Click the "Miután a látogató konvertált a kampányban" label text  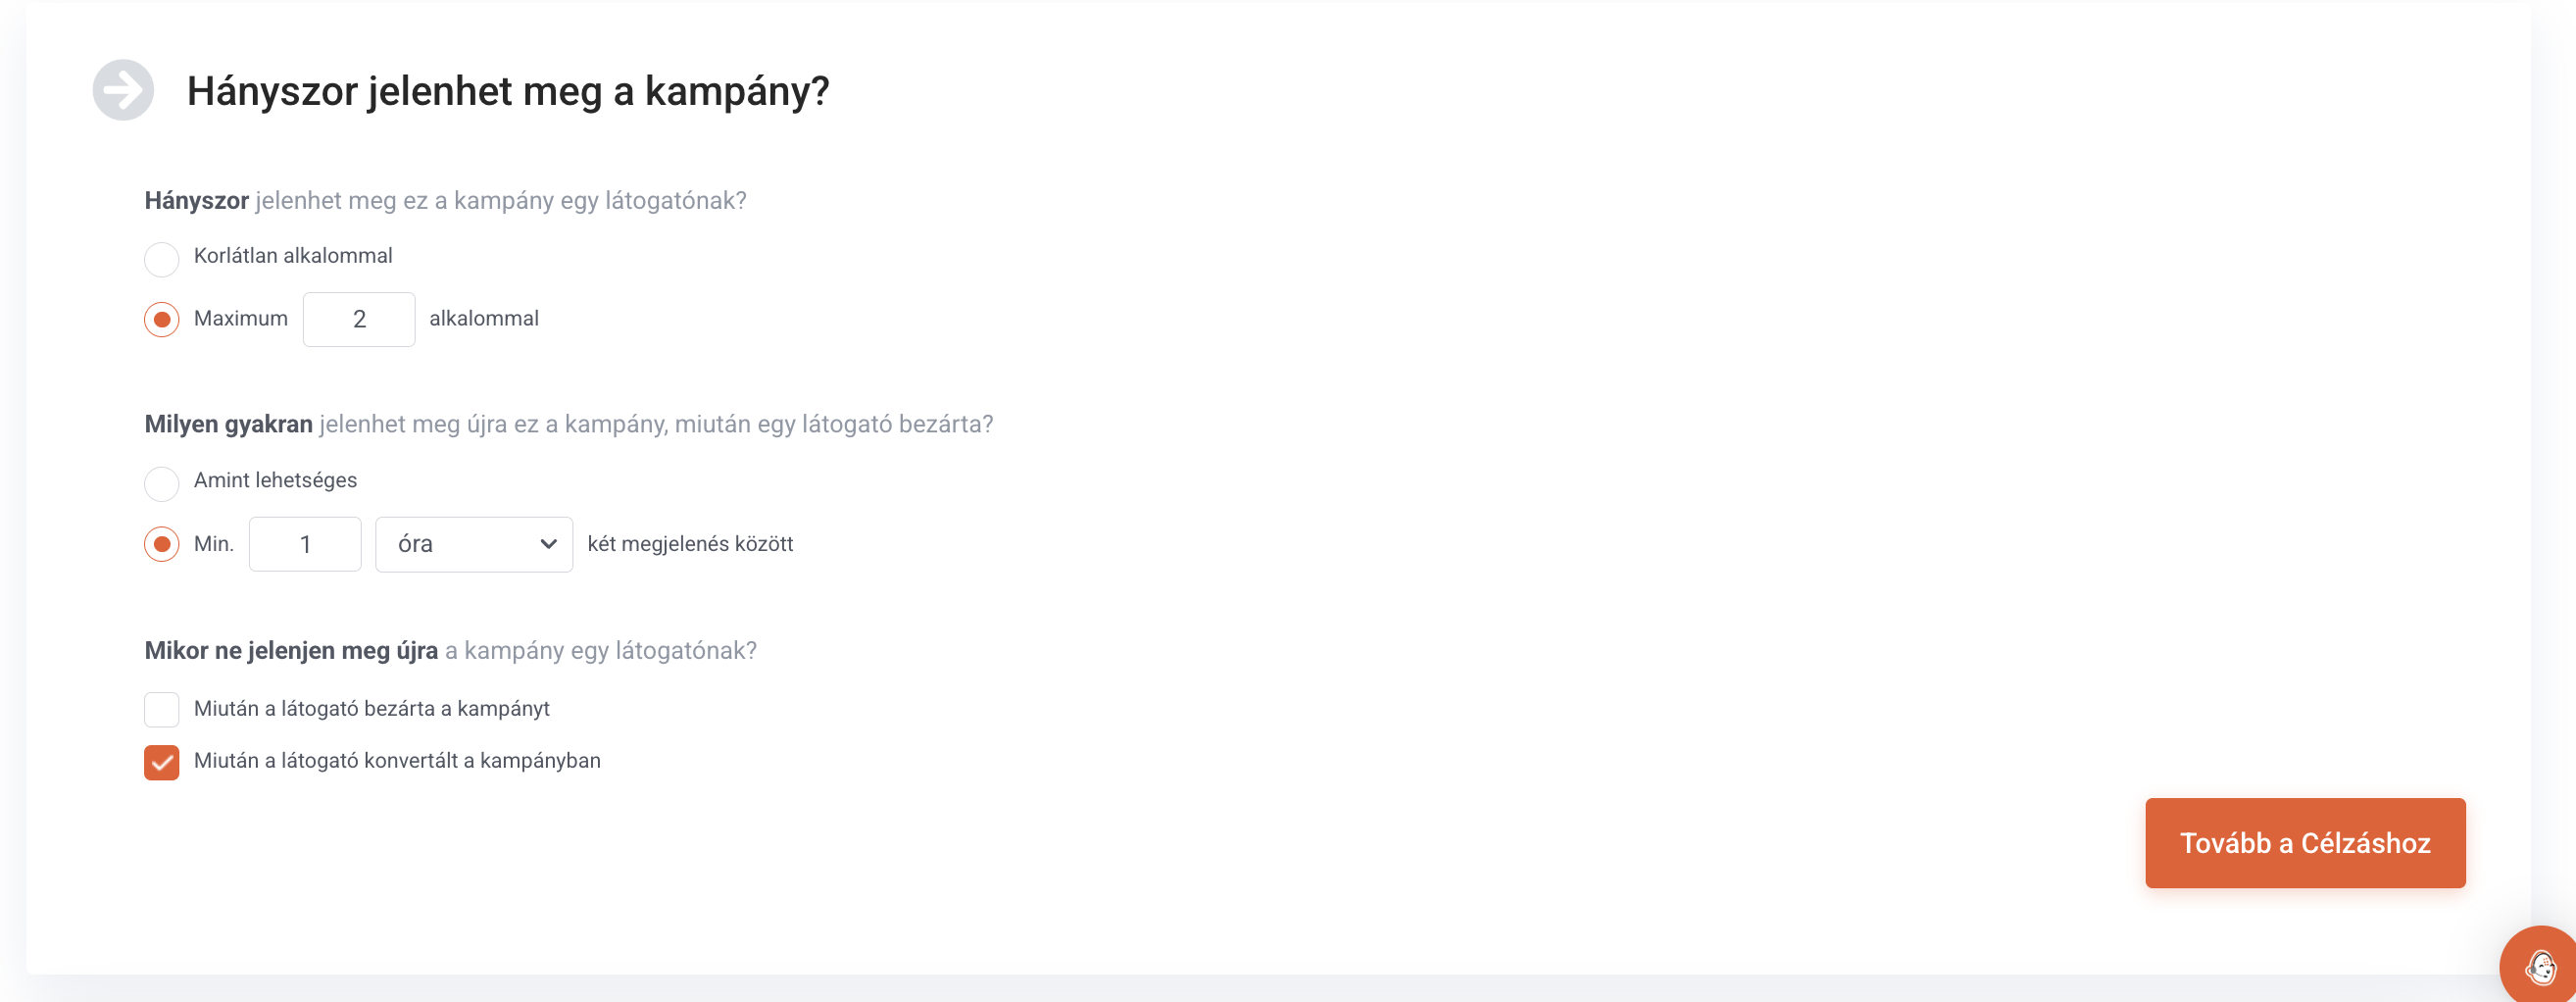[x=397, y=761]
